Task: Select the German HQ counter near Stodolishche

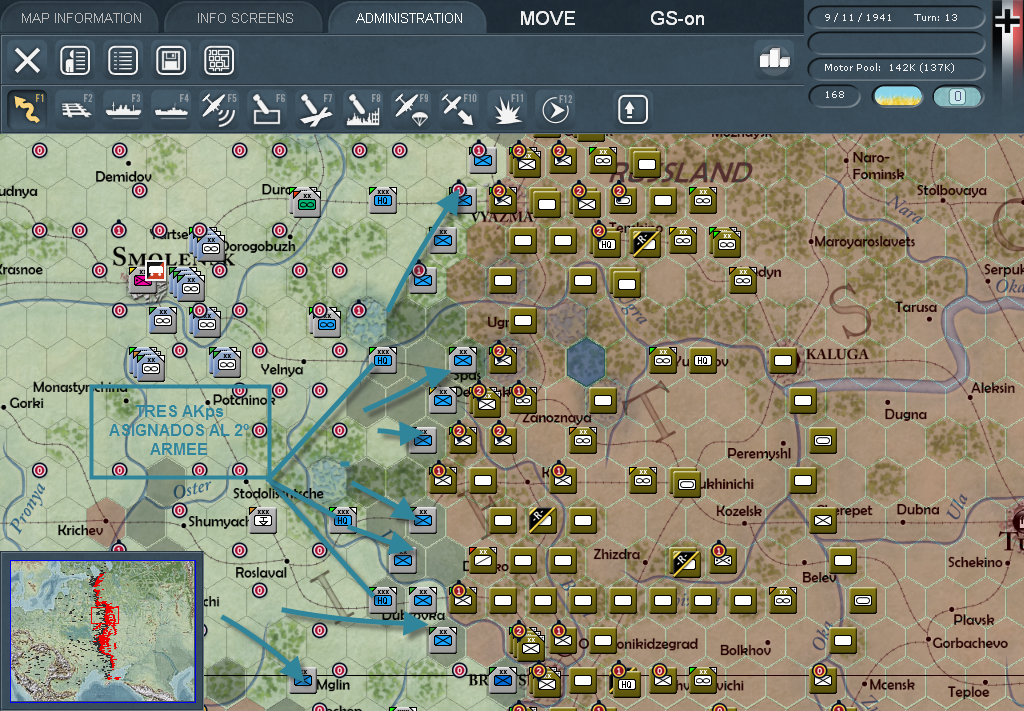Action: (343, 520)
